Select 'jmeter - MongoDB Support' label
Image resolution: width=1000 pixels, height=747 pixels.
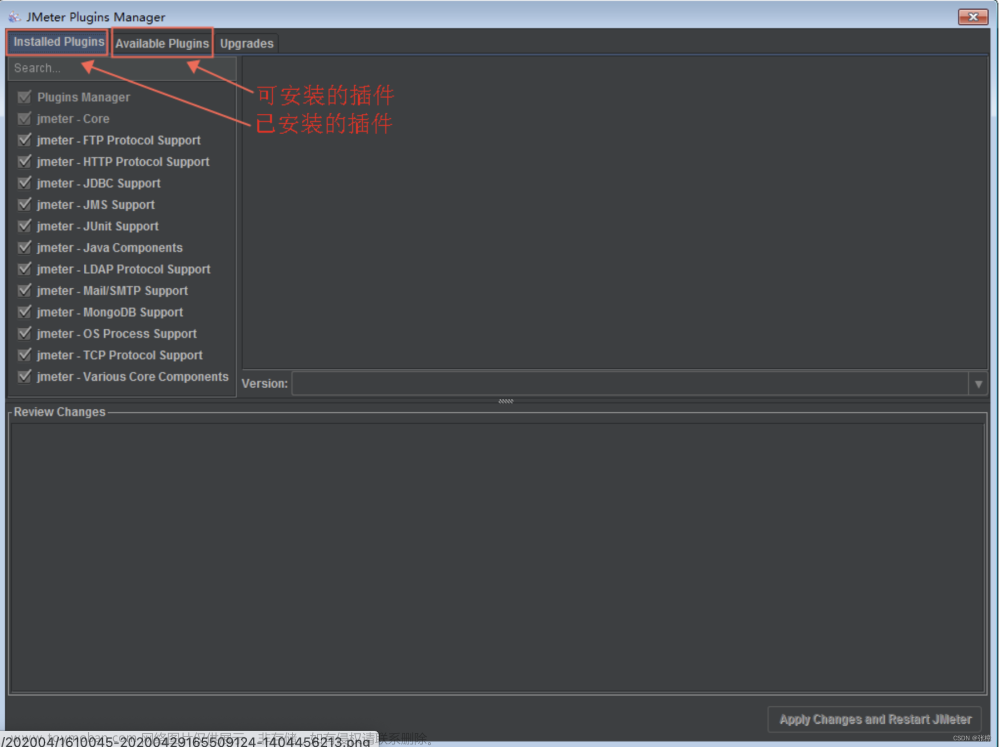pos(110,313)
